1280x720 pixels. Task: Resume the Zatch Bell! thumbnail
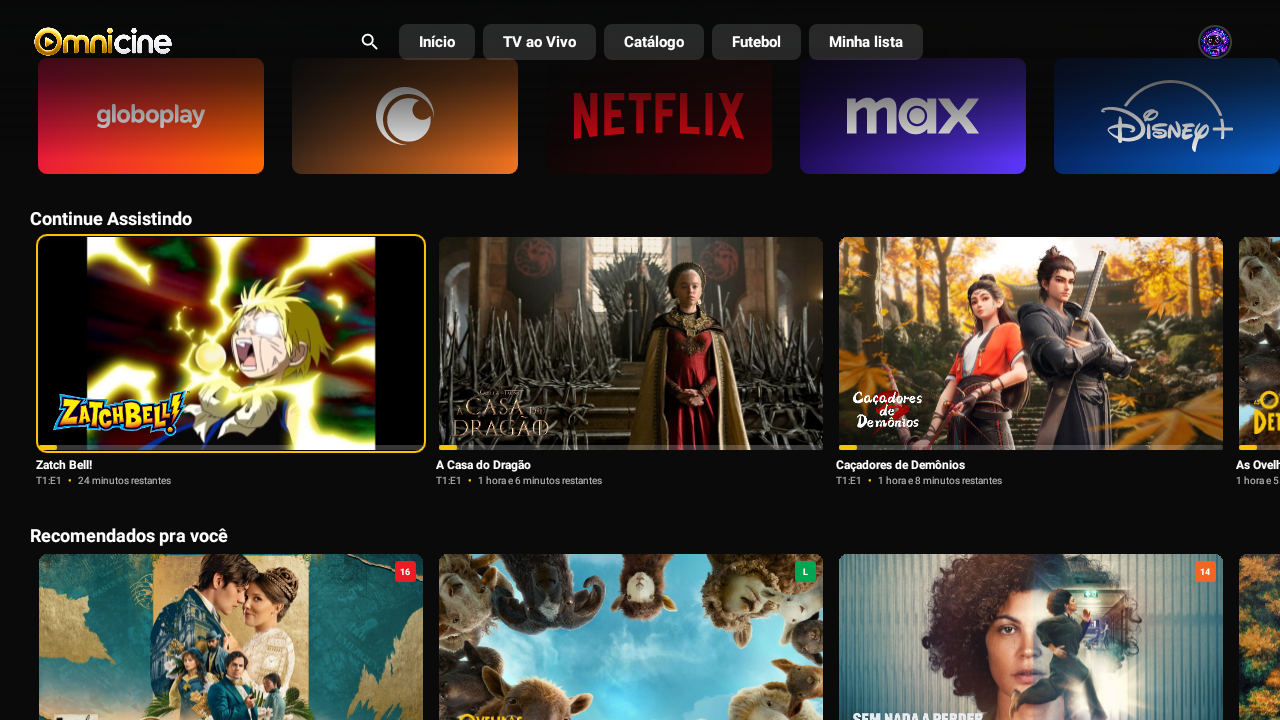(x=231, y=343)
